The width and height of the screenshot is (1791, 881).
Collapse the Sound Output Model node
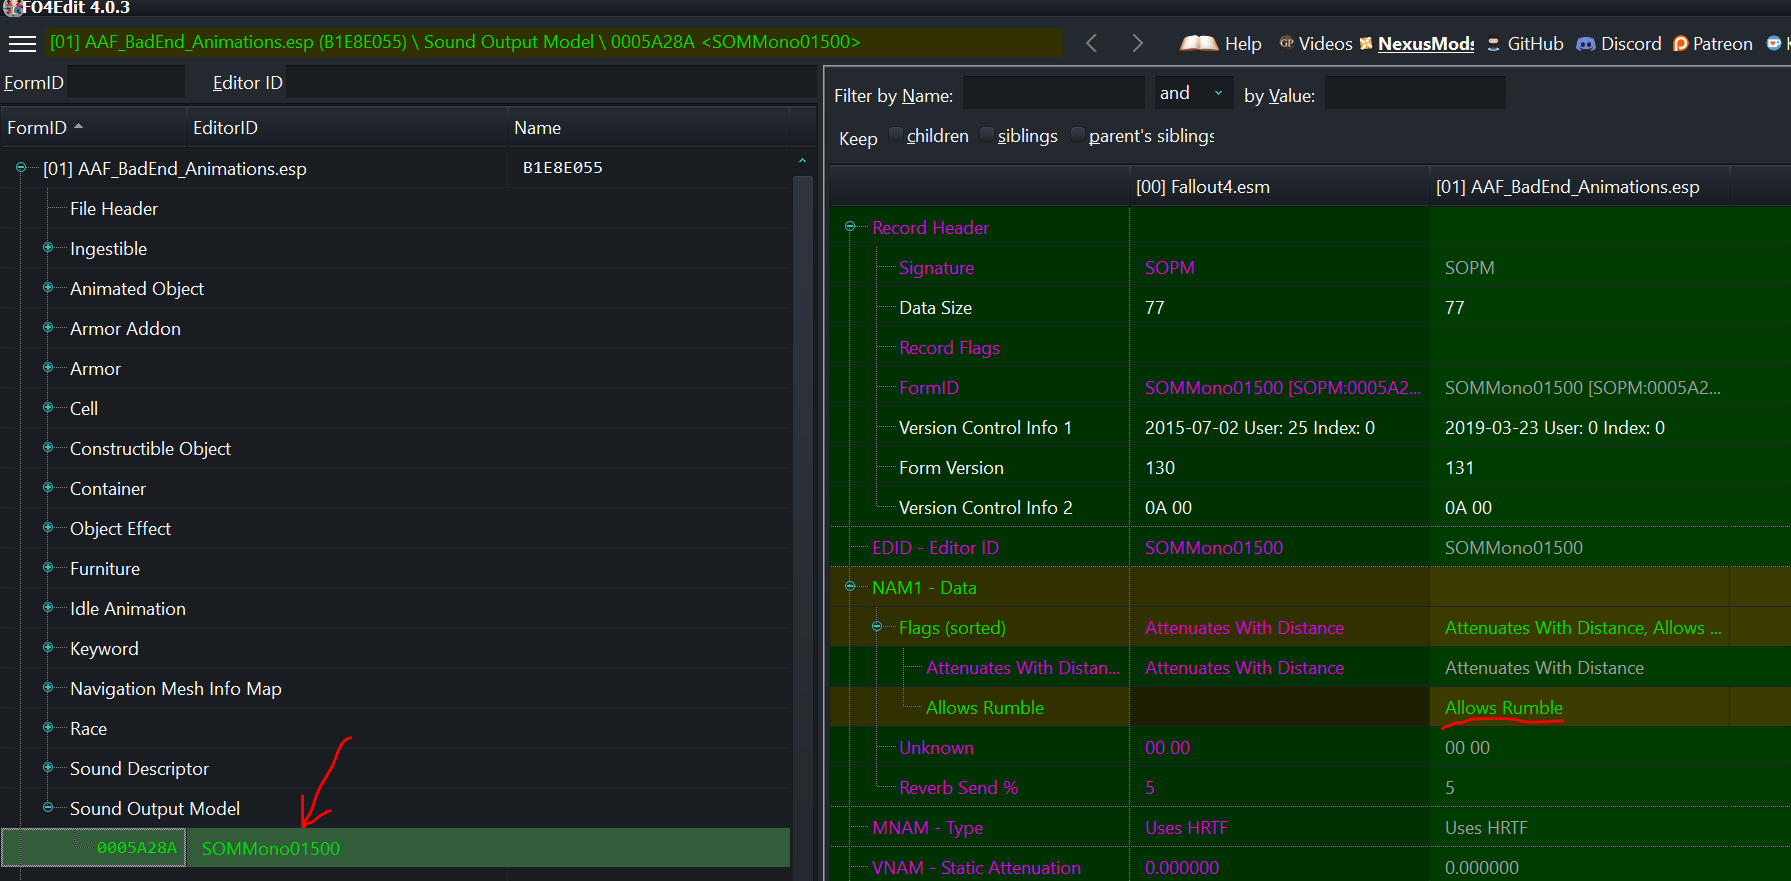(x=48, y=808)
